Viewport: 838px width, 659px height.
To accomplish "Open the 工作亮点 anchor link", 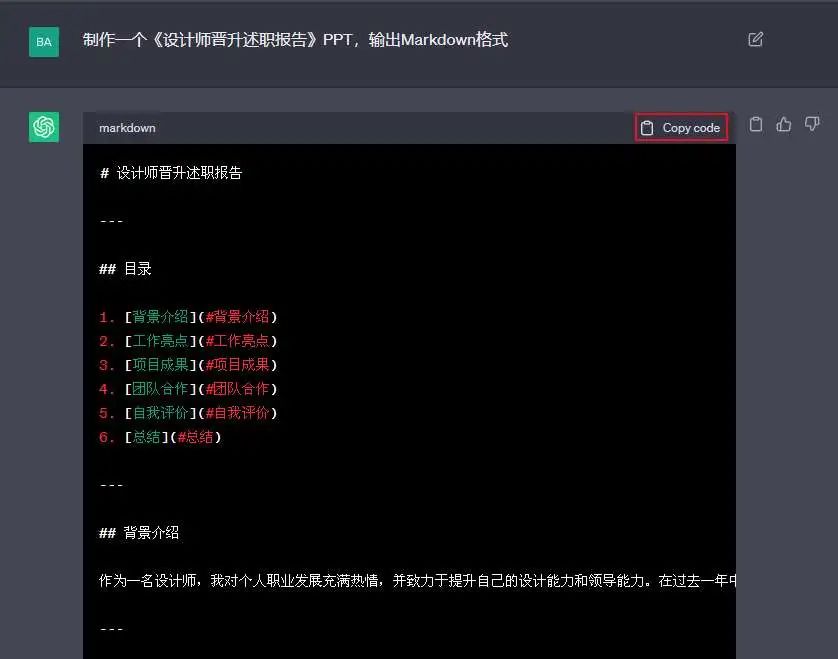I will pos(158,341).
